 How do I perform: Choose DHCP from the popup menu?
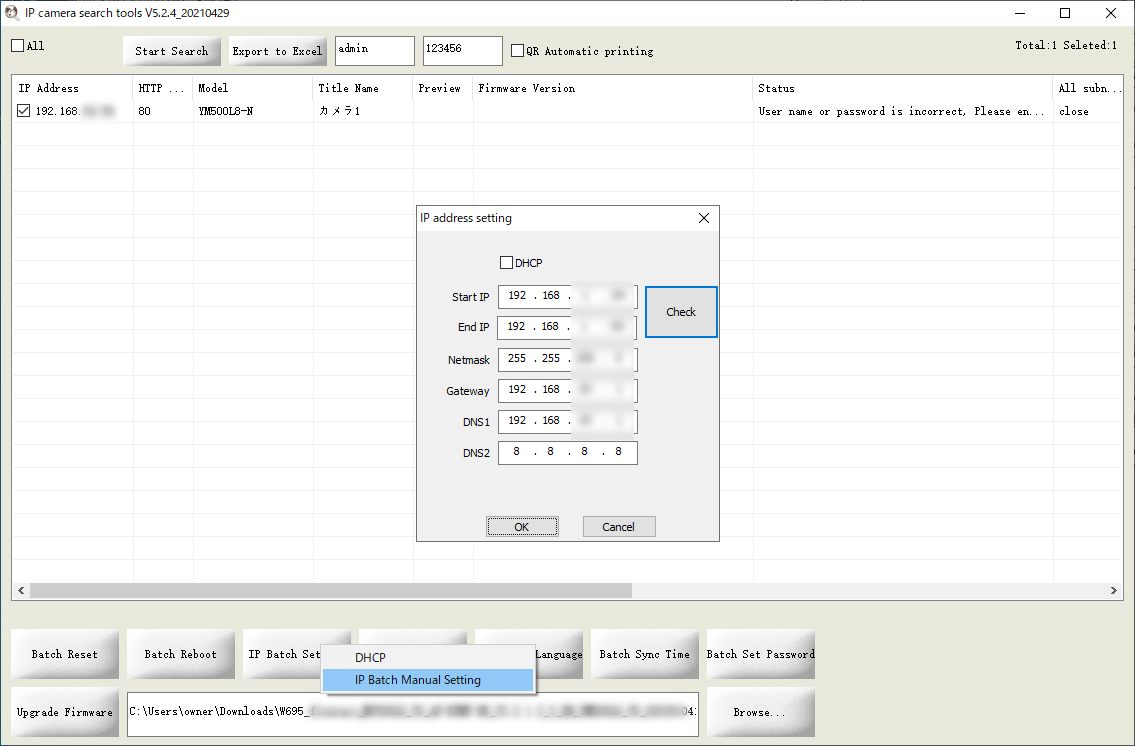(x=428, y=658)
